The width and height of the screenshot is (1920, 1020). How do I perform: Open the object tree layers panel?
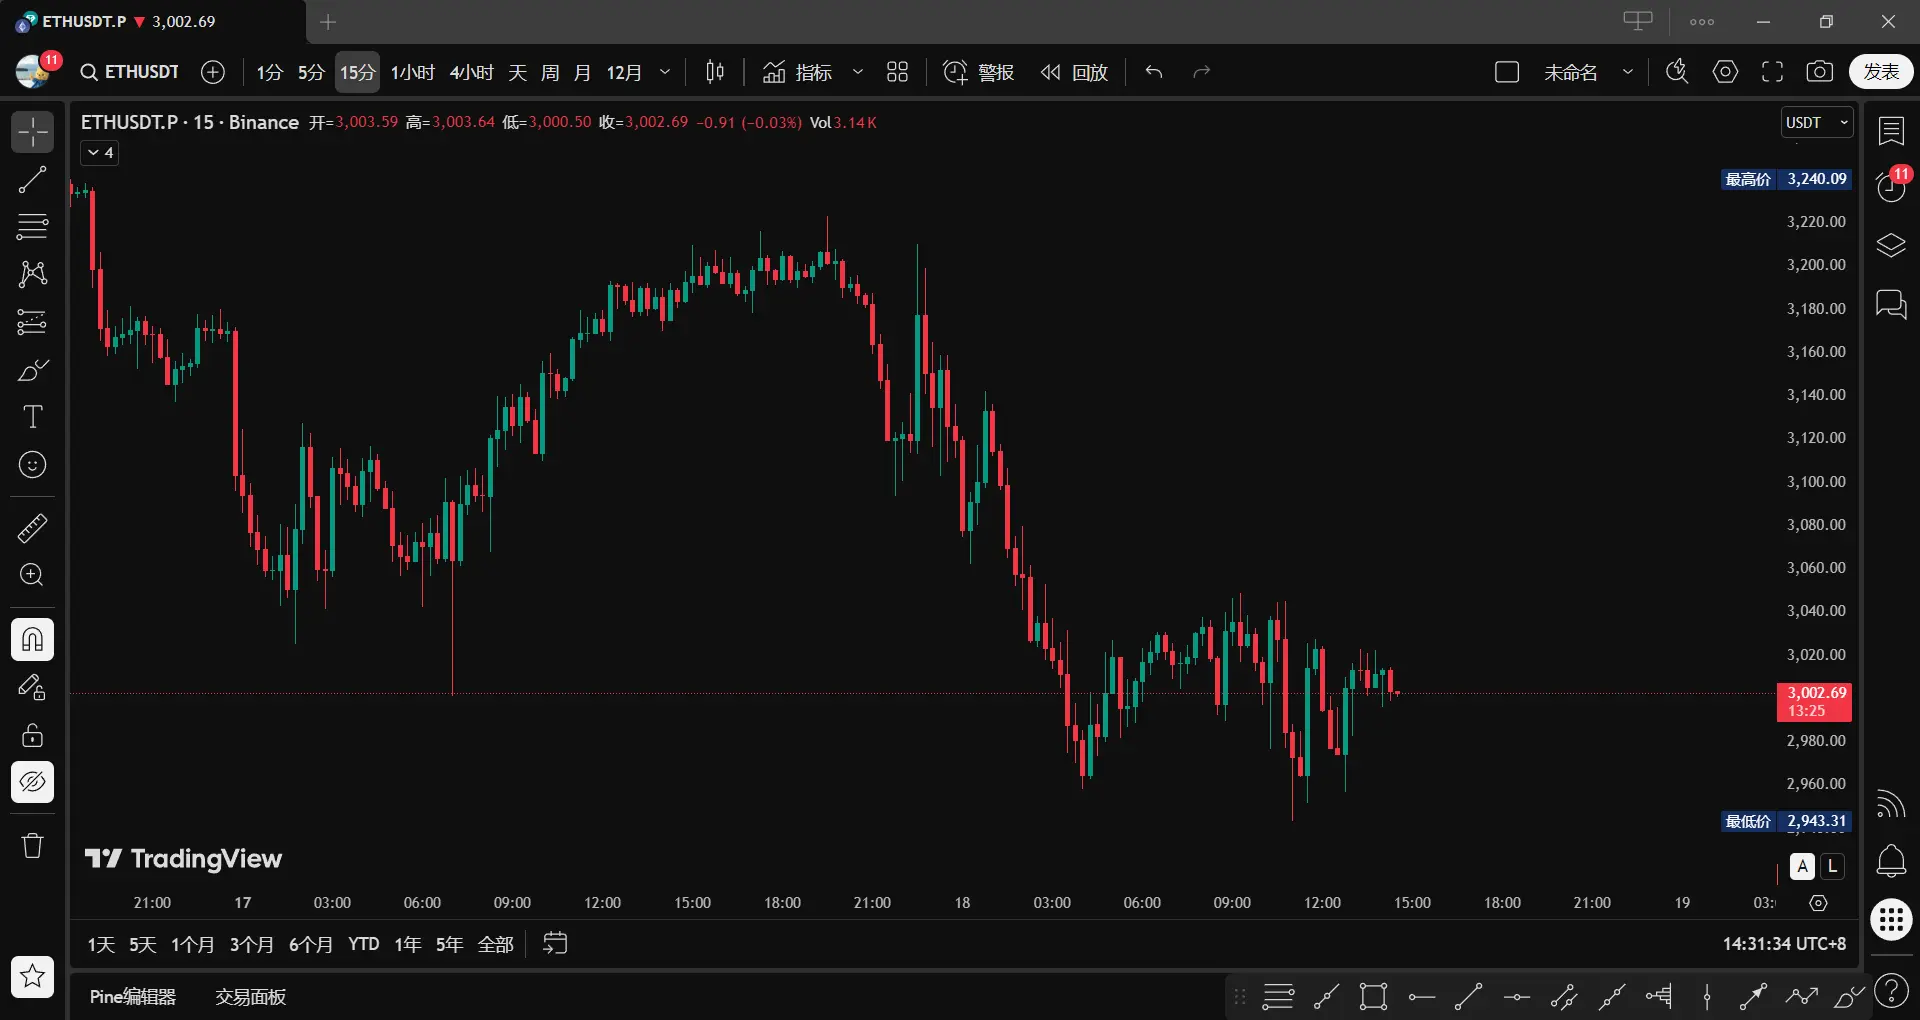(1891, 245)
